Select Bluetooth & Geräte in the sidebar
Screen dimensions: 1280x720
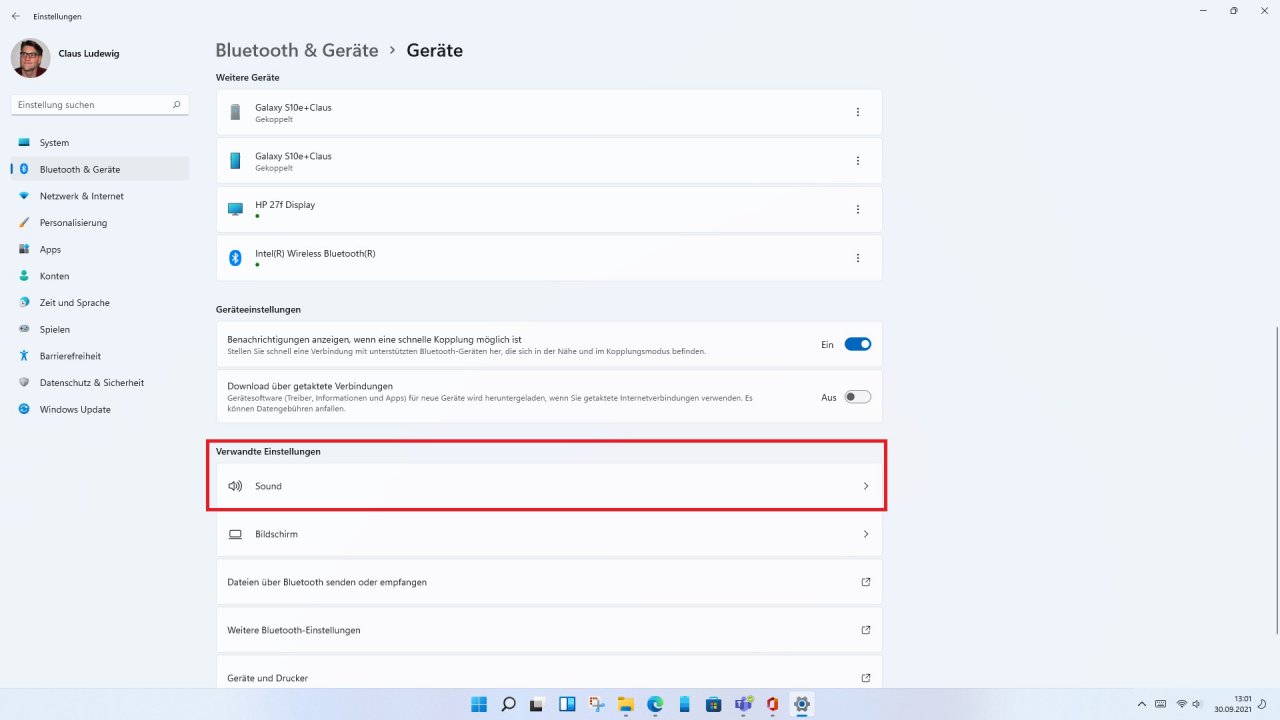(x=100, y=169)
